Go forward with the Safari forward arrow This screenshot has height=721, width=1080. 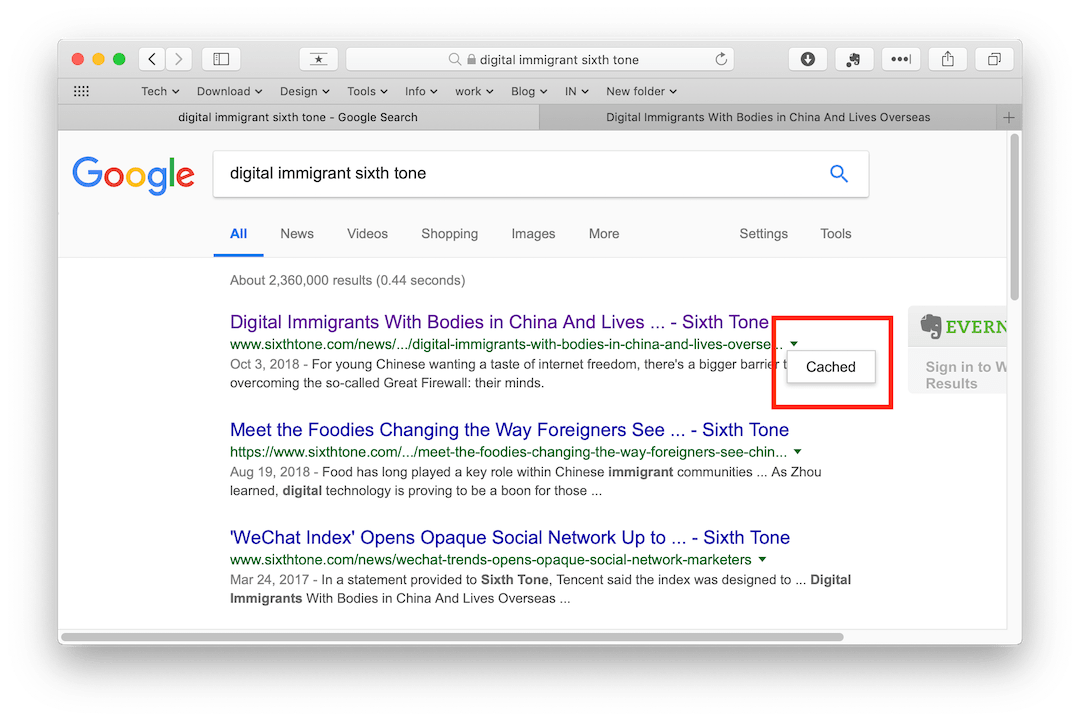point(179,59)
